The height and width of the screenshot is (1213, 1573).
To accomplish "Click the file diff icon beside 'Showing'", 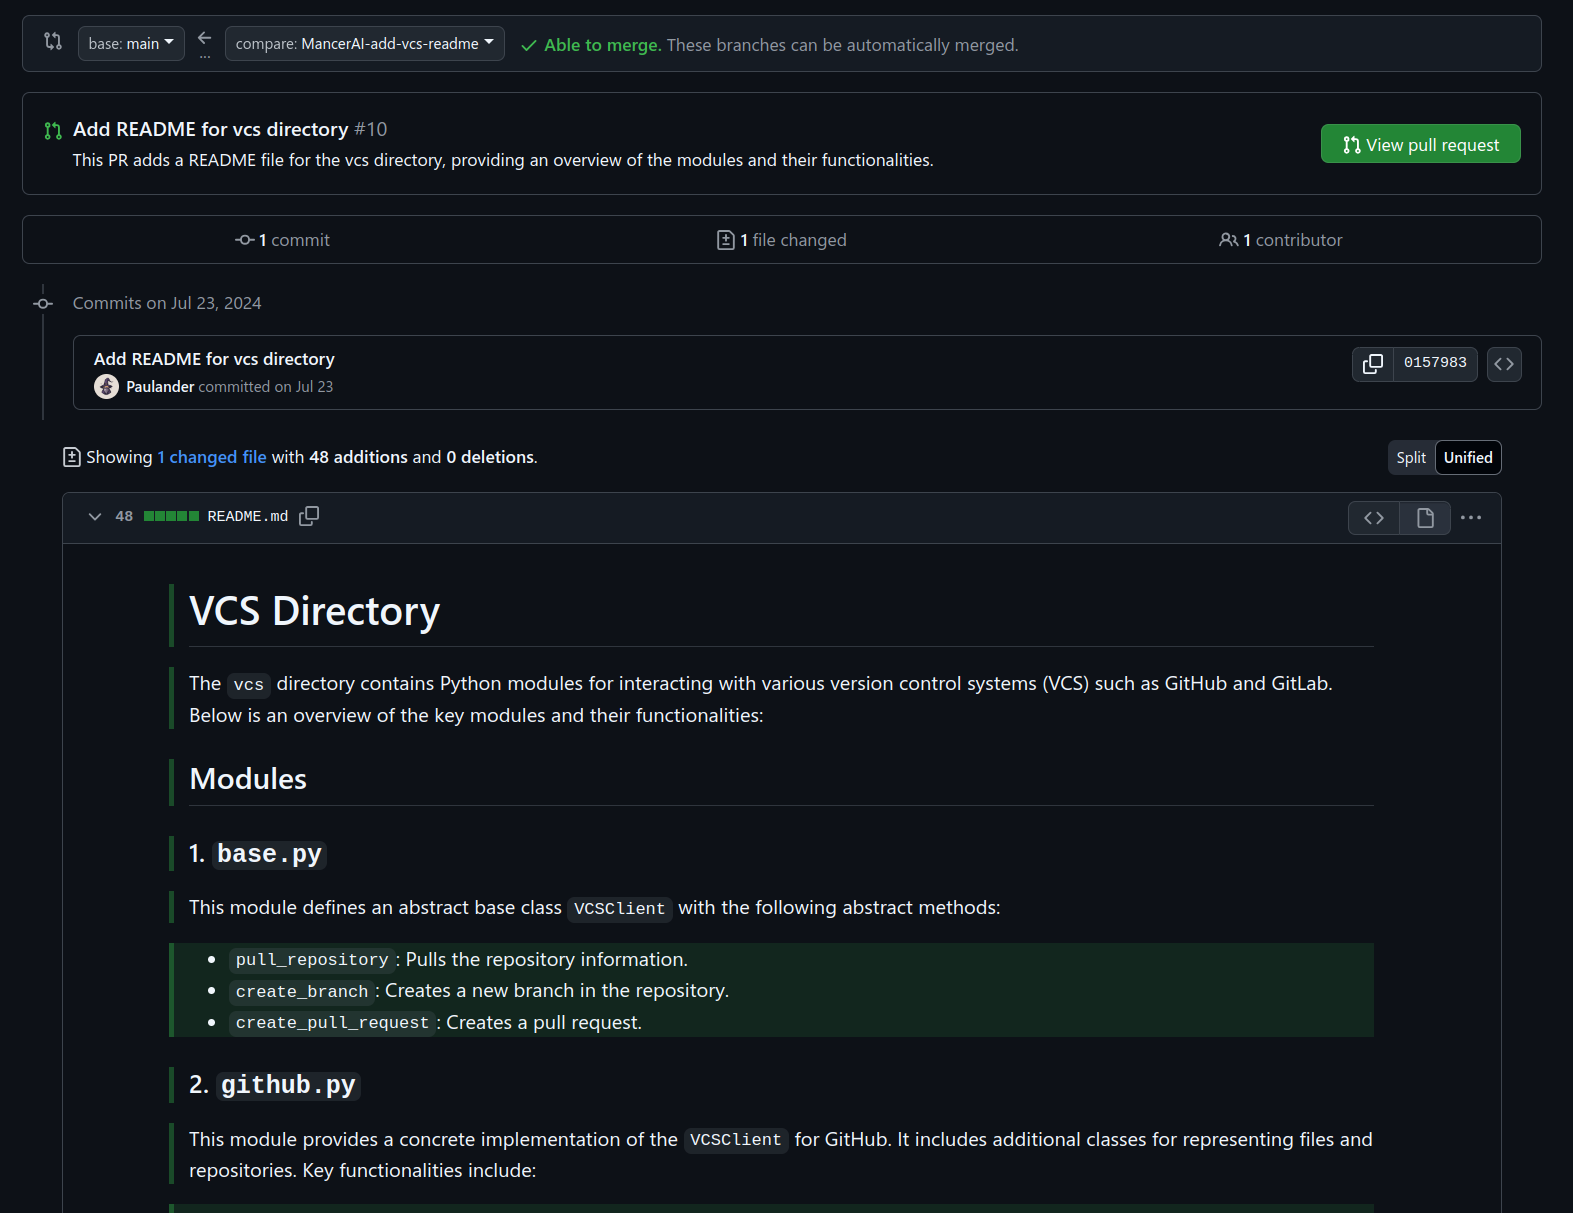I will [x=72, y=457].
